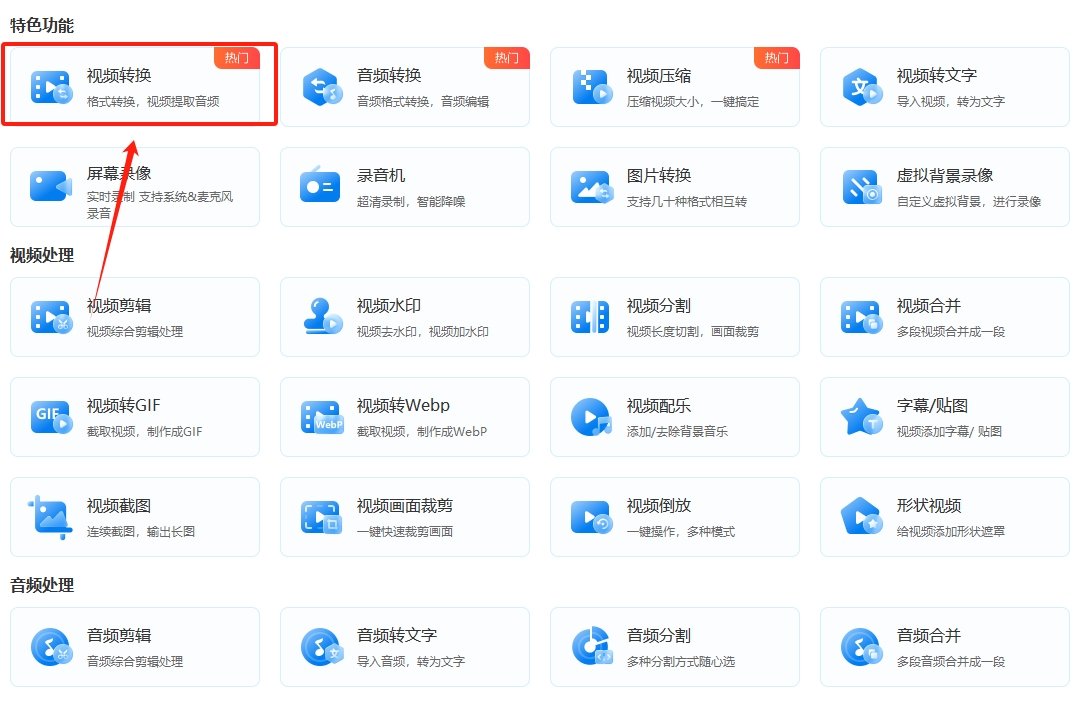The width and height of the screenshot is (1070, 711).
Task: Click the 图片转换 picture icon
Action: click(592, 187)
